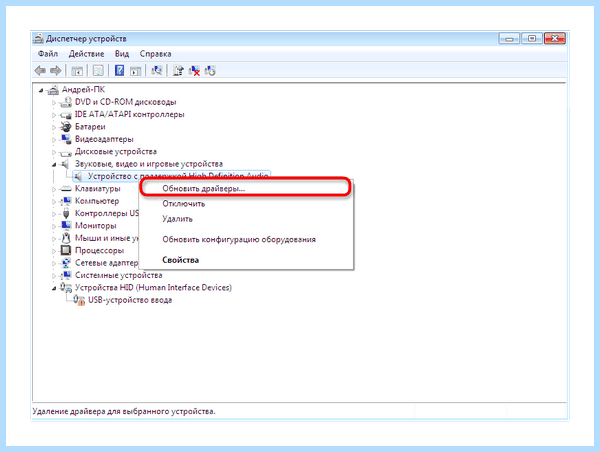The image size is (600, 452).
Task: Open the Действие menu
Action: 86,54
